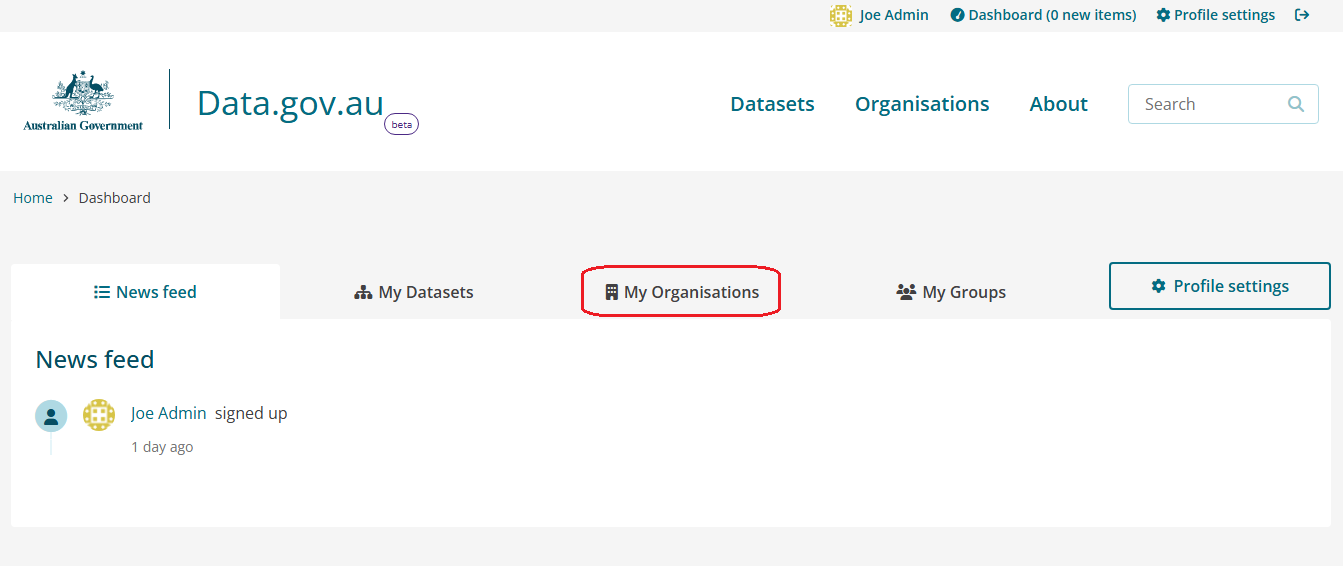Open the Datasets menu
This screenshot has width=1343, height=566.
click(x=772, y=104)
